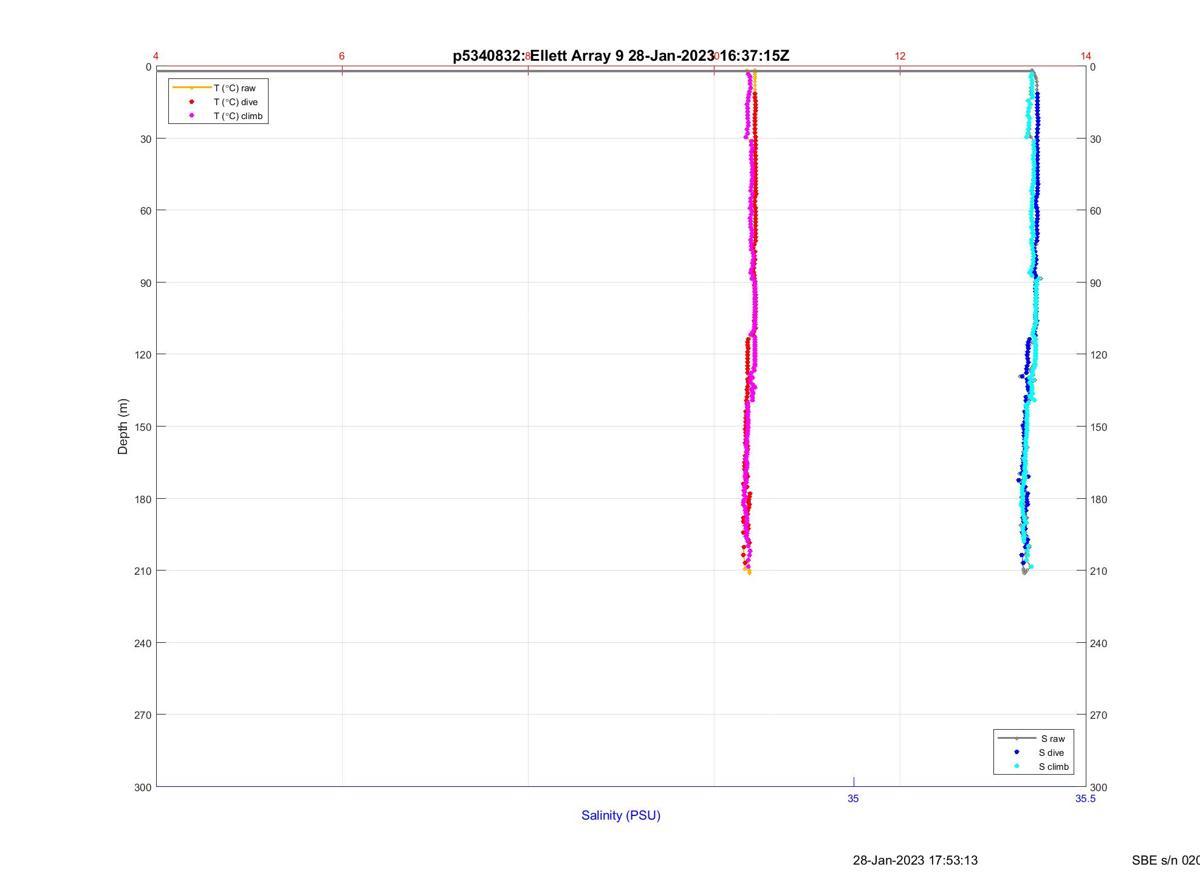Click left depth axis tick label 150
Screen dimensions: 1200x885
(142, 427)
